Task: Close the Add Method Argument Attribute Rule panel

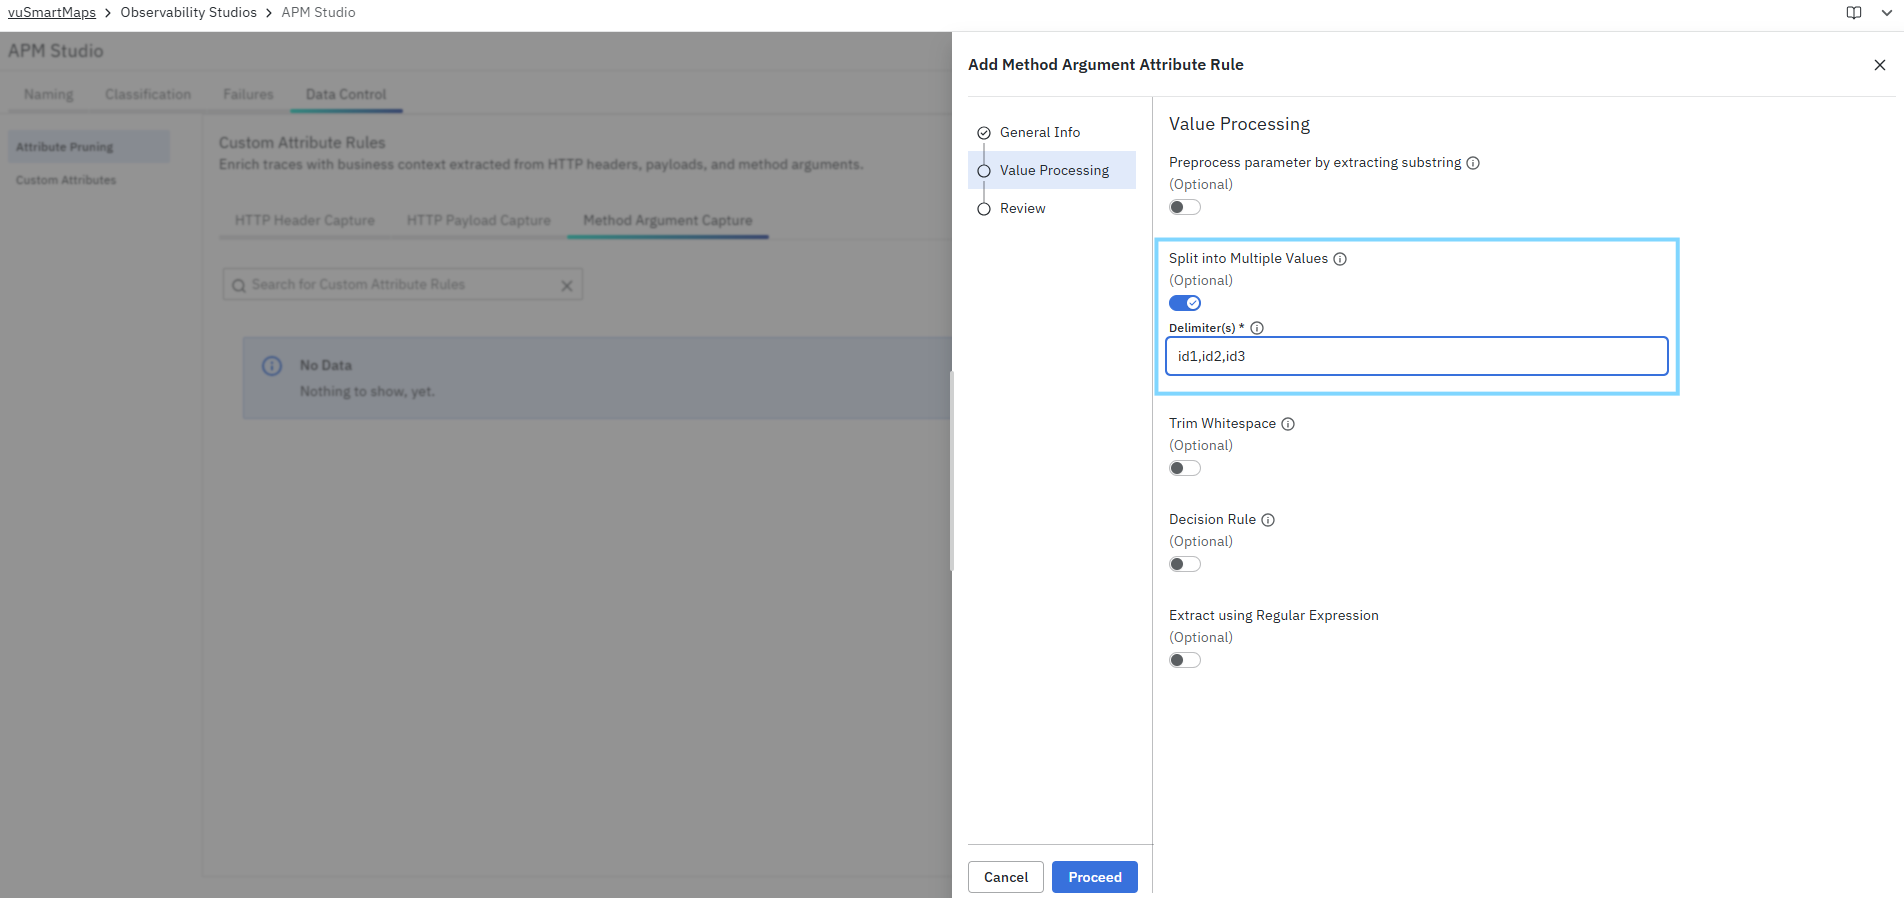Action: [1879, 65]
